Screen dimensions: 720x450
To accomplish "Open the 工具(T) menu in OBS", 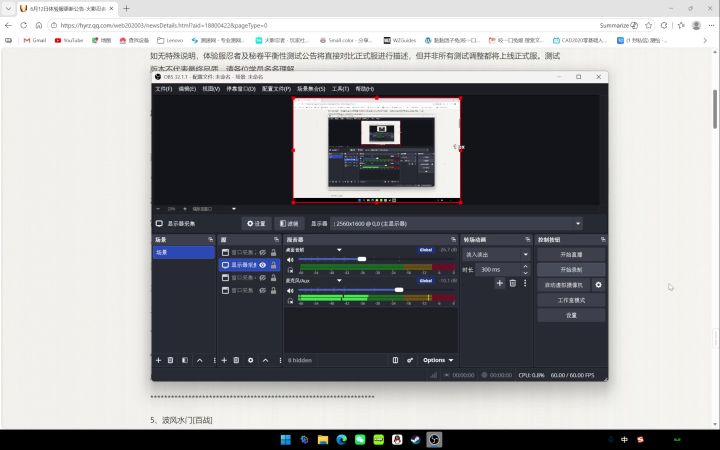I will 340,89.
